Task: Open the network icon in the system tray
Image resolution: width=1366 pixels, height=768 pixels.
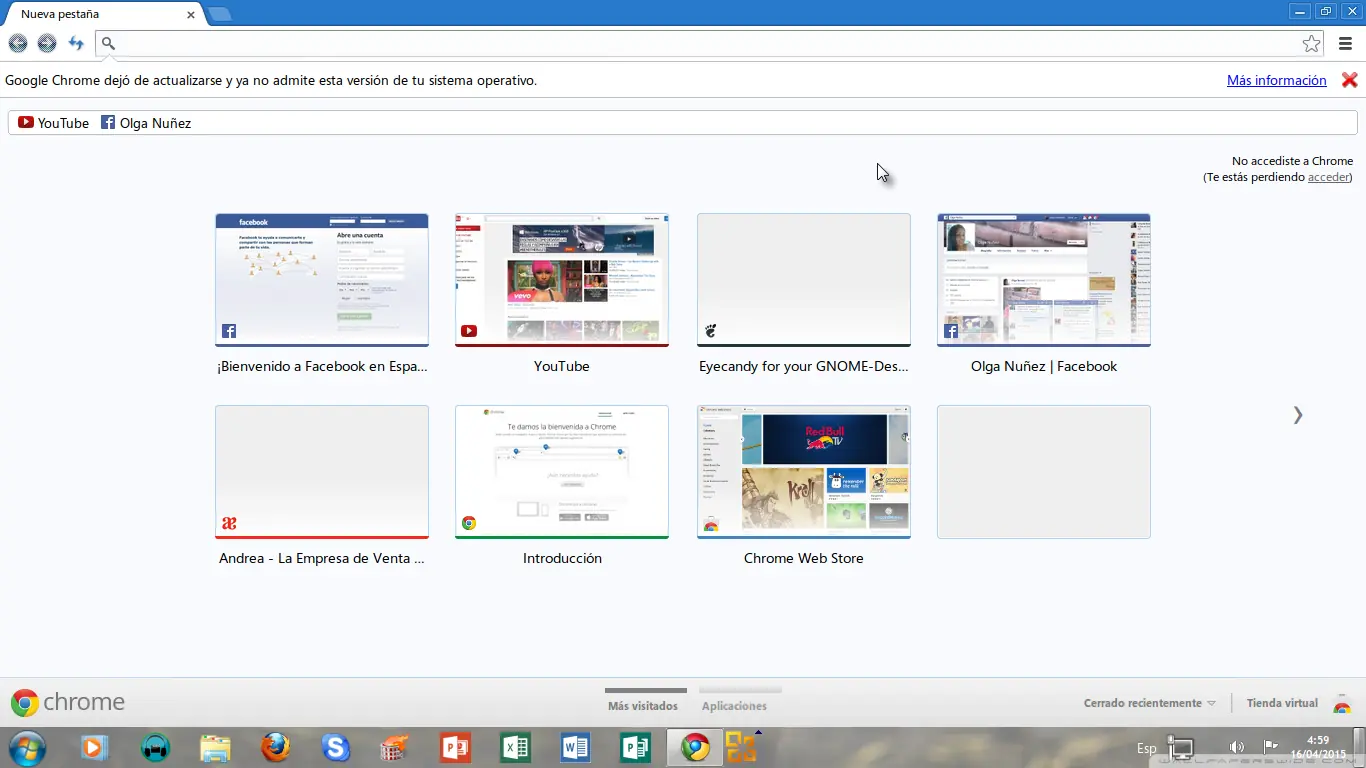Action: point(1182,747)
